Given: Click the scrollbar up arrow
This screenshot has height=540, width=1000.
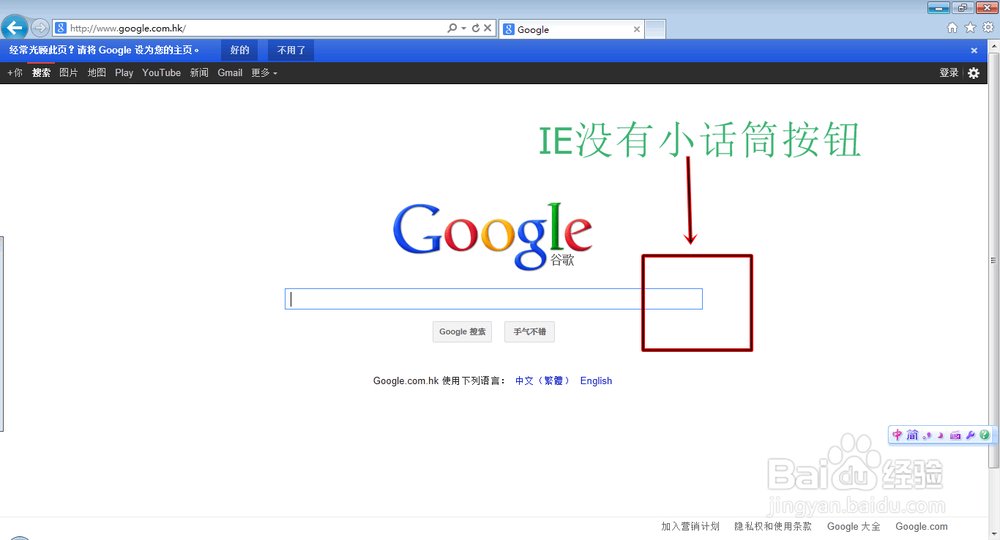Looking at the screenshot, I should coord(994,47).
